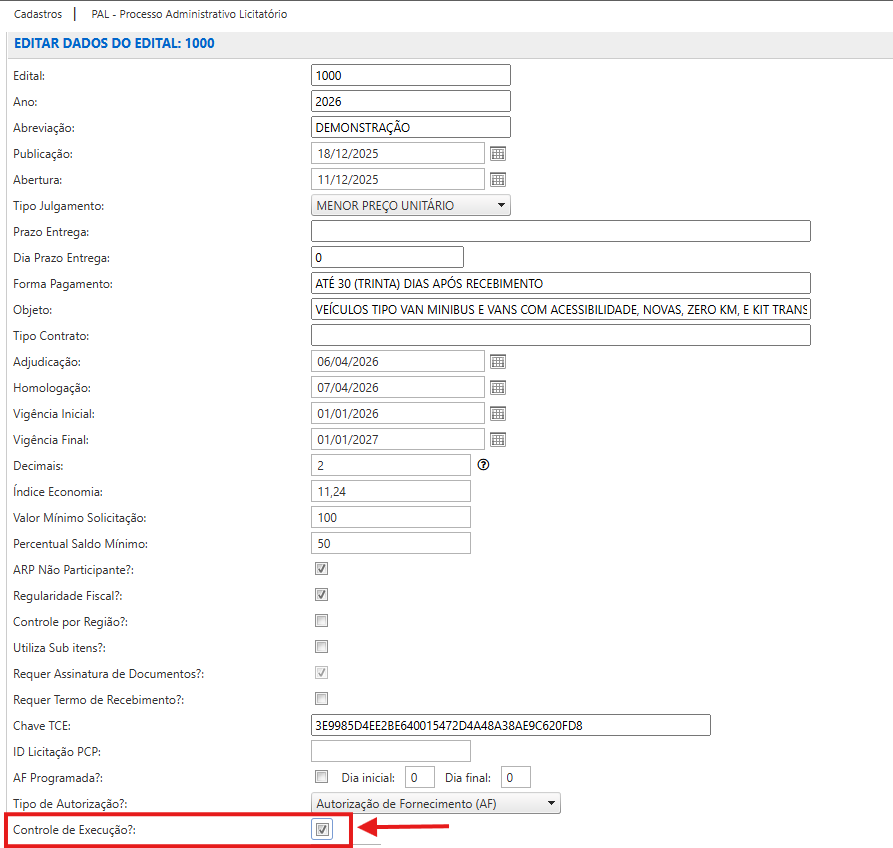
Task: Open the Cadastros menu
Action: (38, 14)
